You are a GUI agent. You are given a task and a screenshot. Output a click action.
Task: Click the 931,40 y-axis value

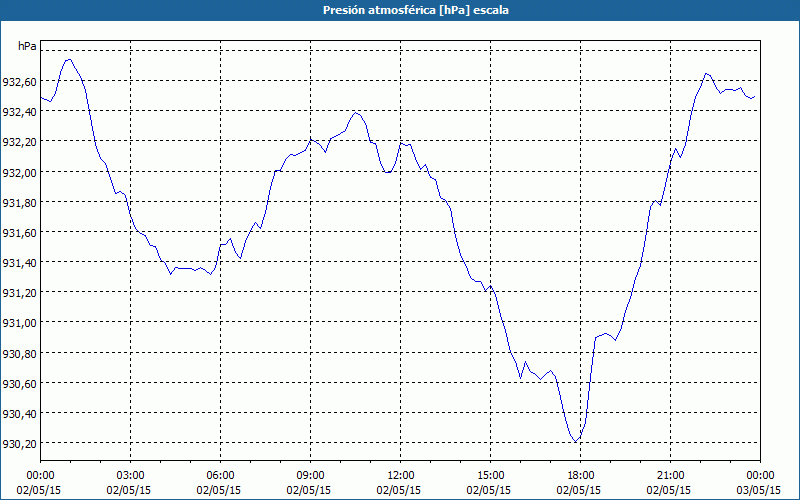point(19,262)
